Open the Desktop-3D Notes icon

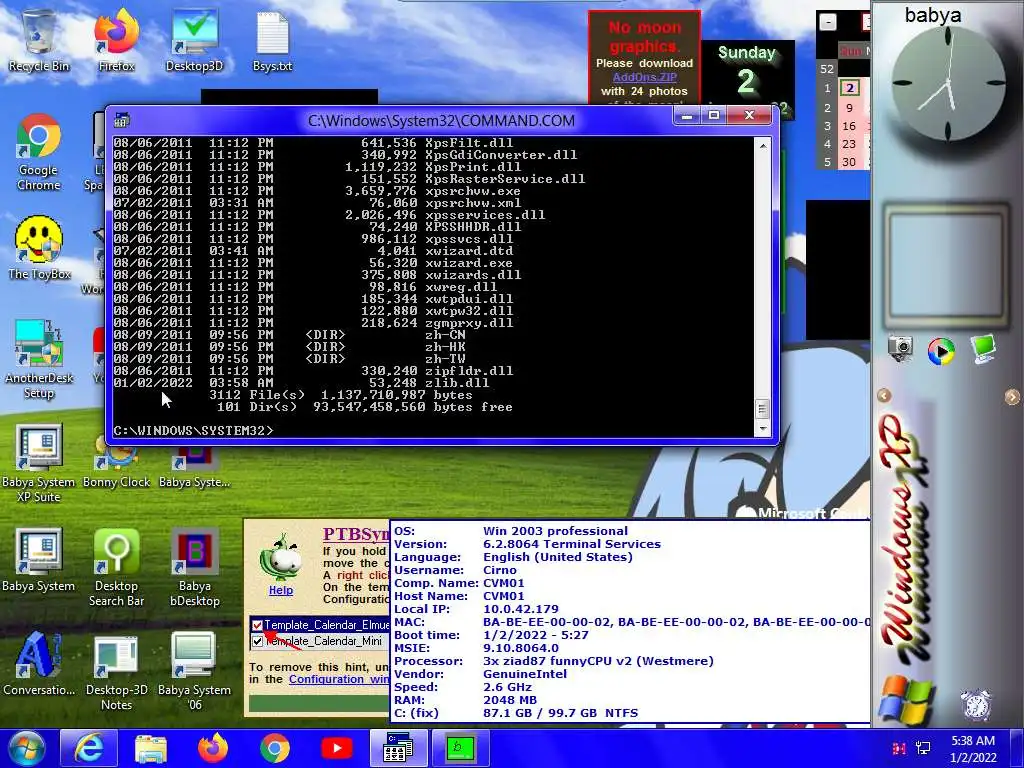(116, 671)
